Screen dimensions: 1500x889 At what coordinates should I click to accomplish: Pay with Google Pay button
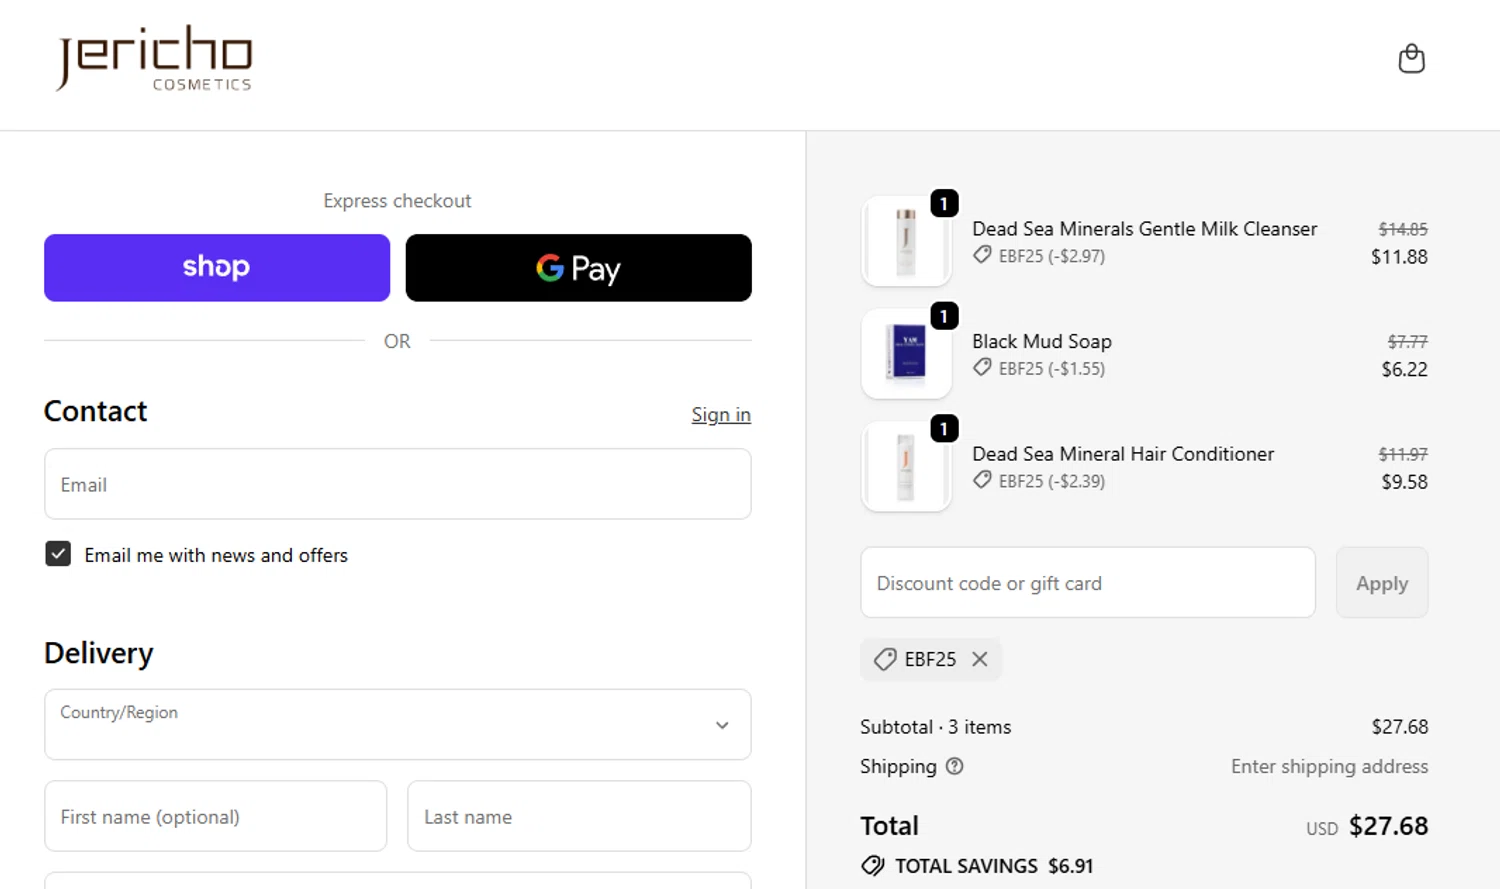[578, 268]
